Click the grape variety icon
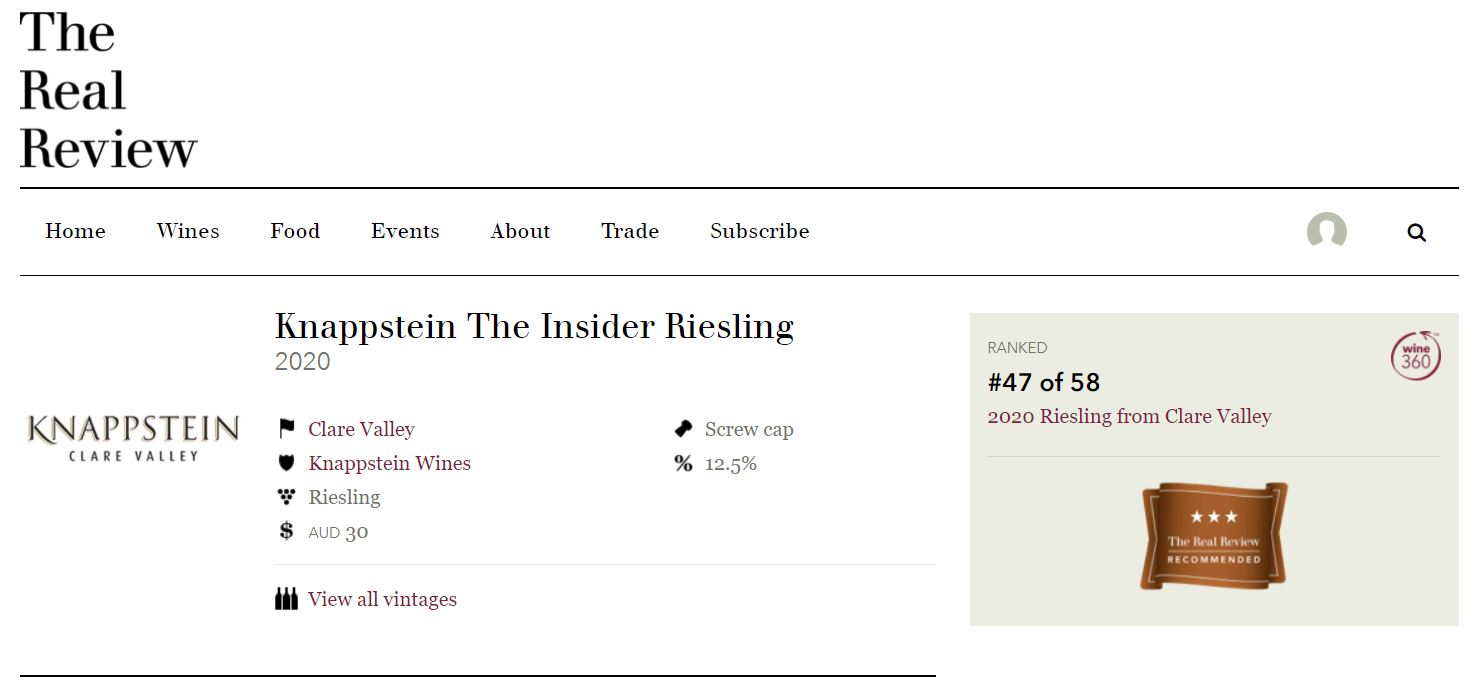Viewport: 1478px width, 687px height. [x=287, y=497]
